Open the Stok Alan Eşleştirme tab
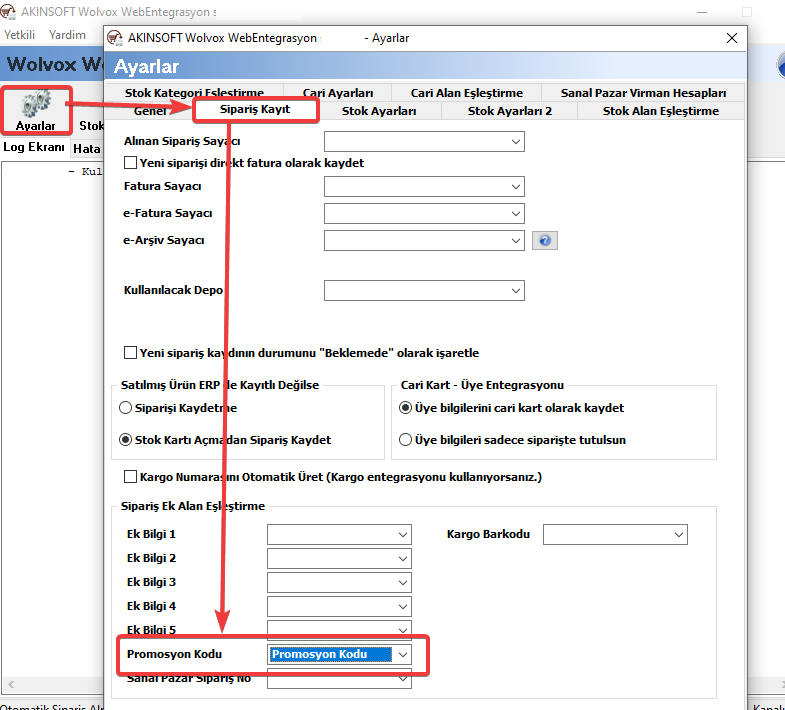The width and height of the screenshot is (785, 710). pos(660,111)
